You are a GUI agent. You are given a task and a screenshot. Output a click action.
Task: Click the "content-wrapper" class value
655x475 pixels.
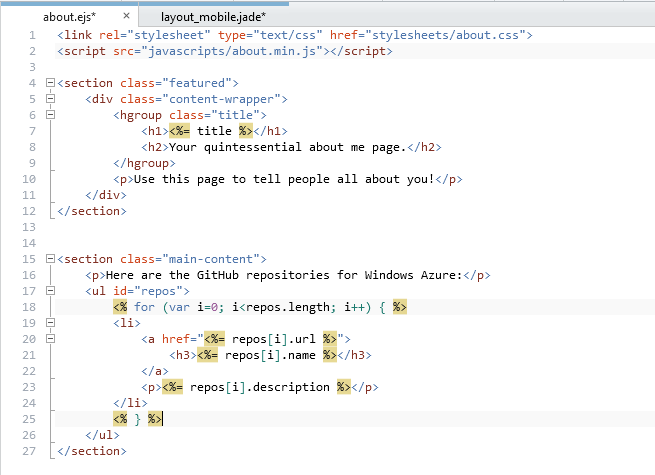[x=221, y=99]
